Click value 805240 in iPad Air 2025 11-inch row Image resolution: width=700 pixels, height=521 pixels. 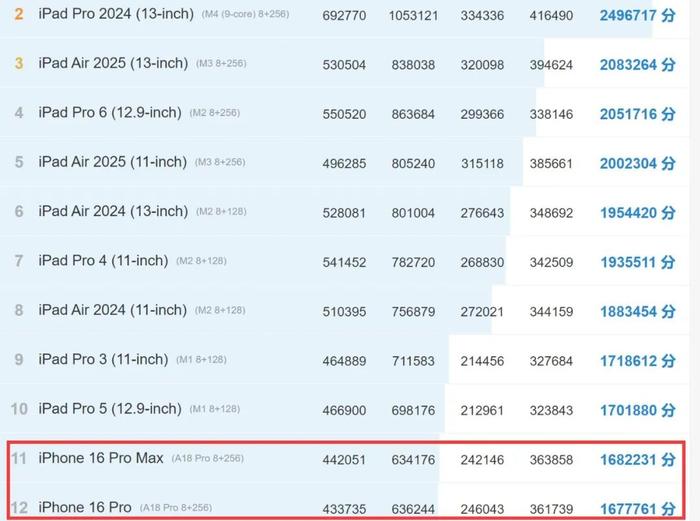coord(413,164)
